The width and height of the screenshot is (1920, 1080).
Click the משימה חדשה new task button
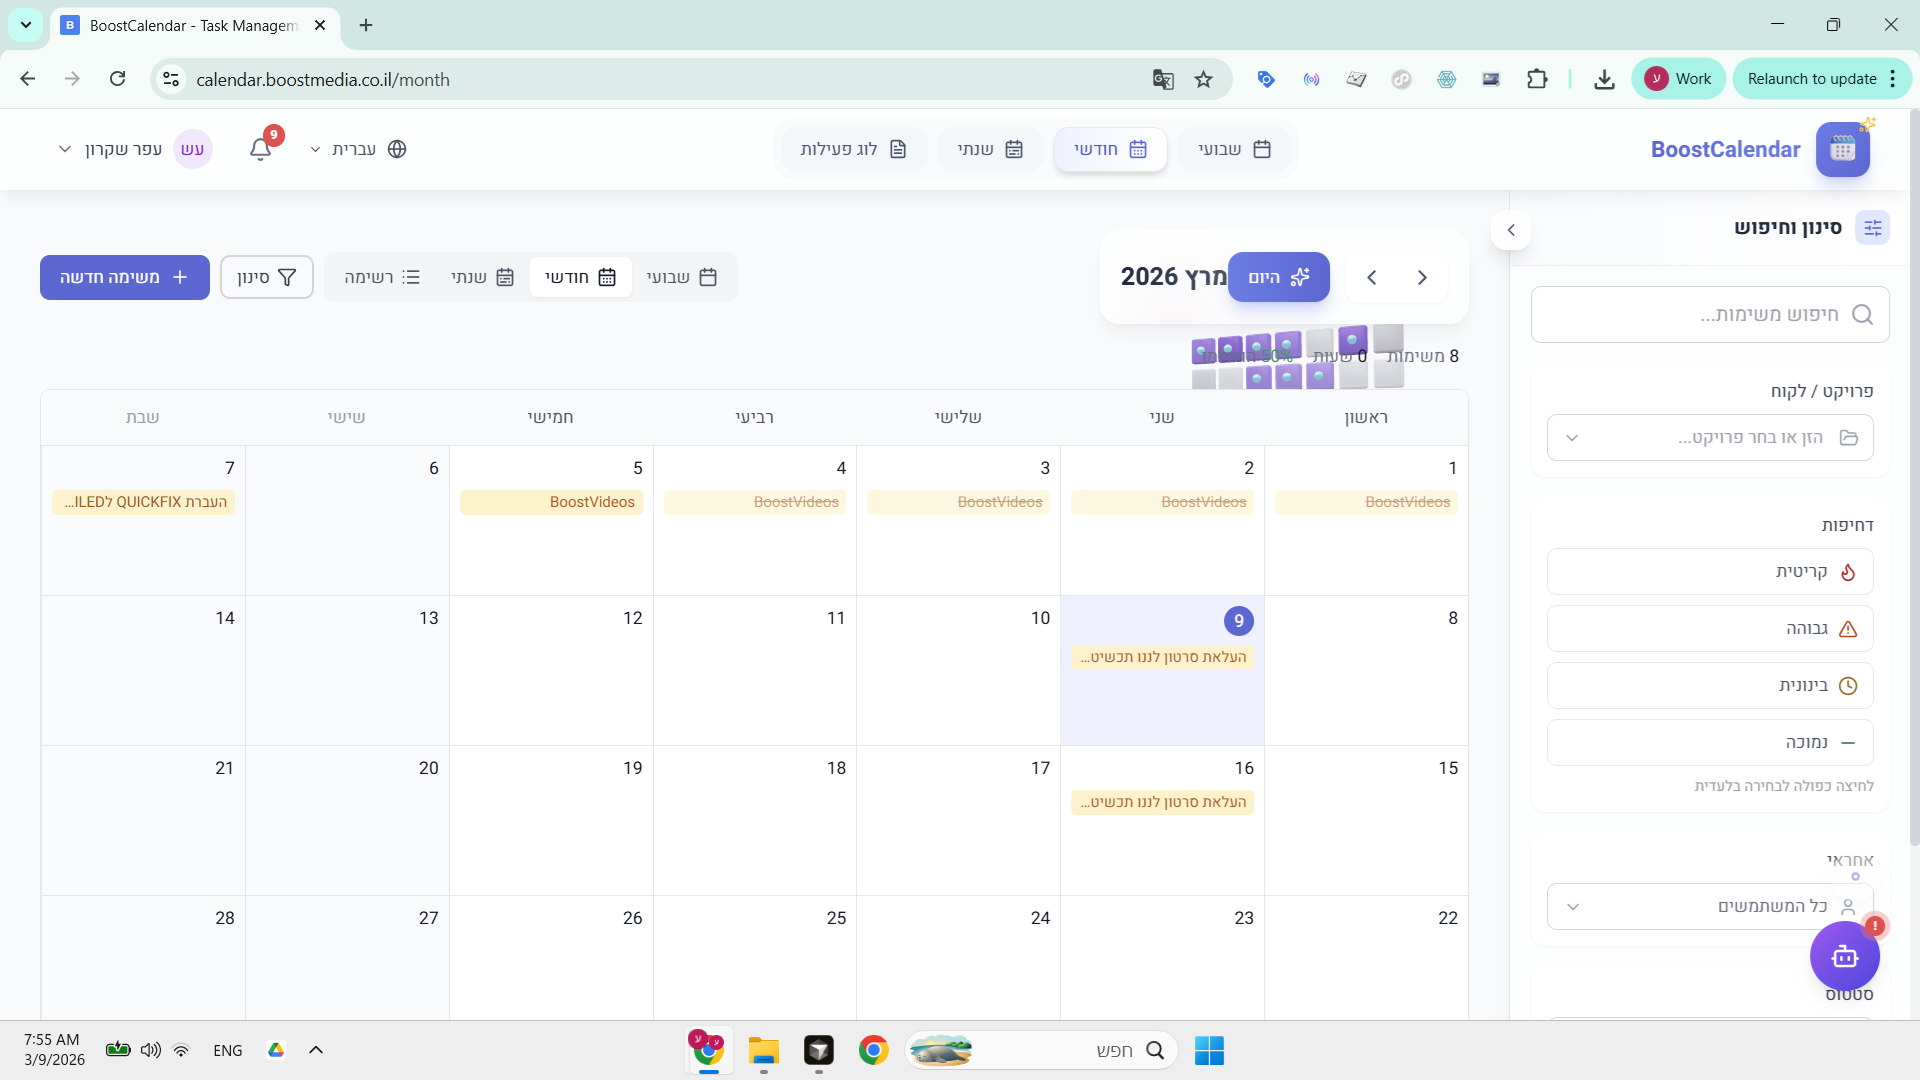pos(125,277)
